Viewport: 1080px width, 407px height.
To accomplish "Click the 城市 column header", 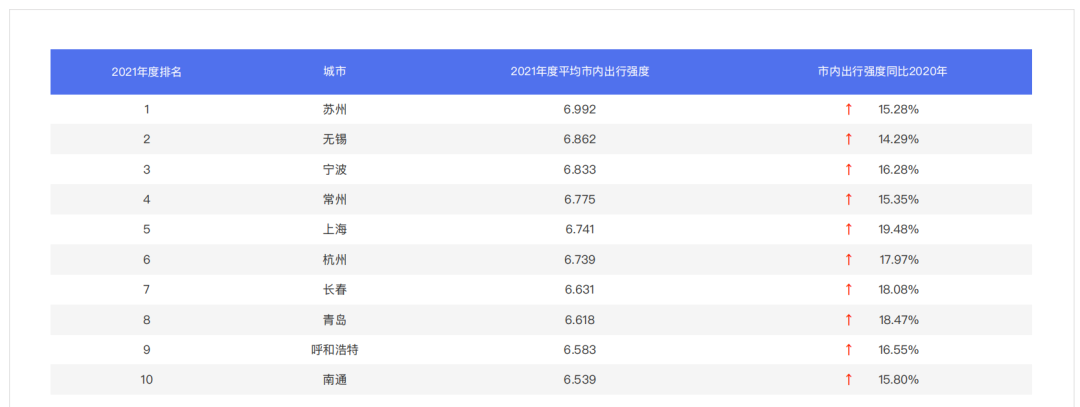I will tap(335, 72).
